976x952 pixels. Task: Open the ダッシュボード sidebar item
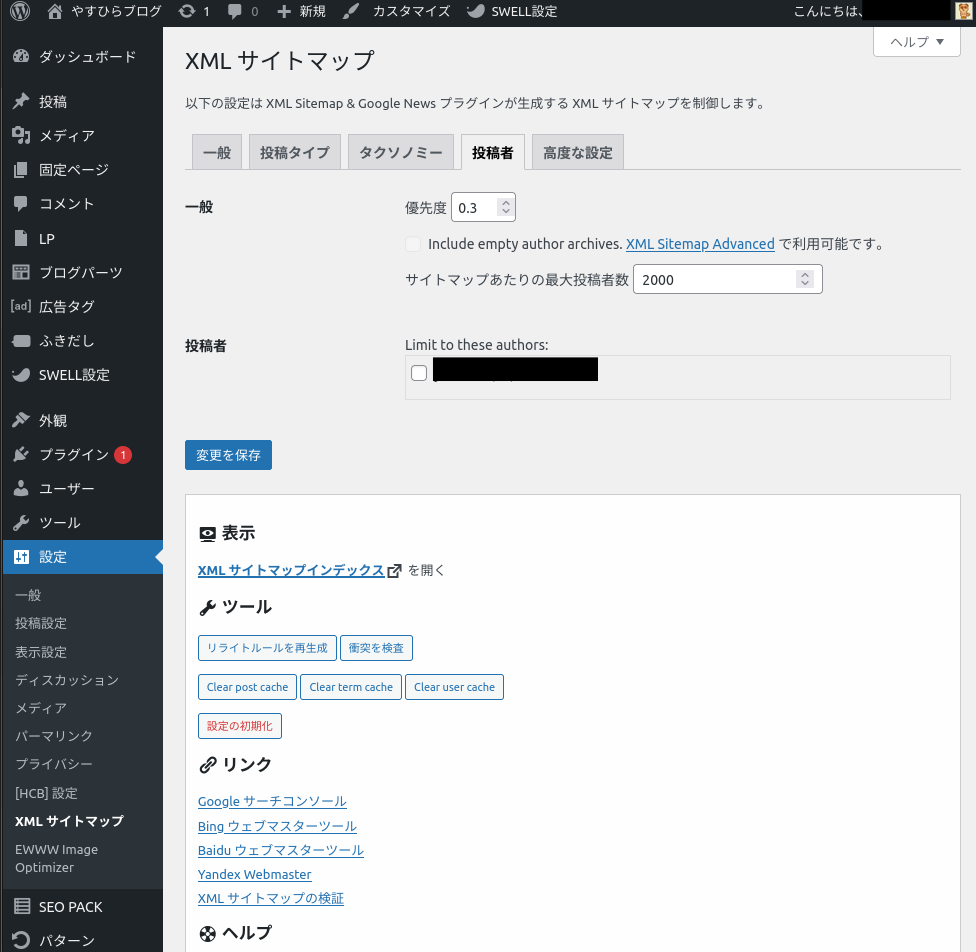pyautogui.click(x=86, y=57)
